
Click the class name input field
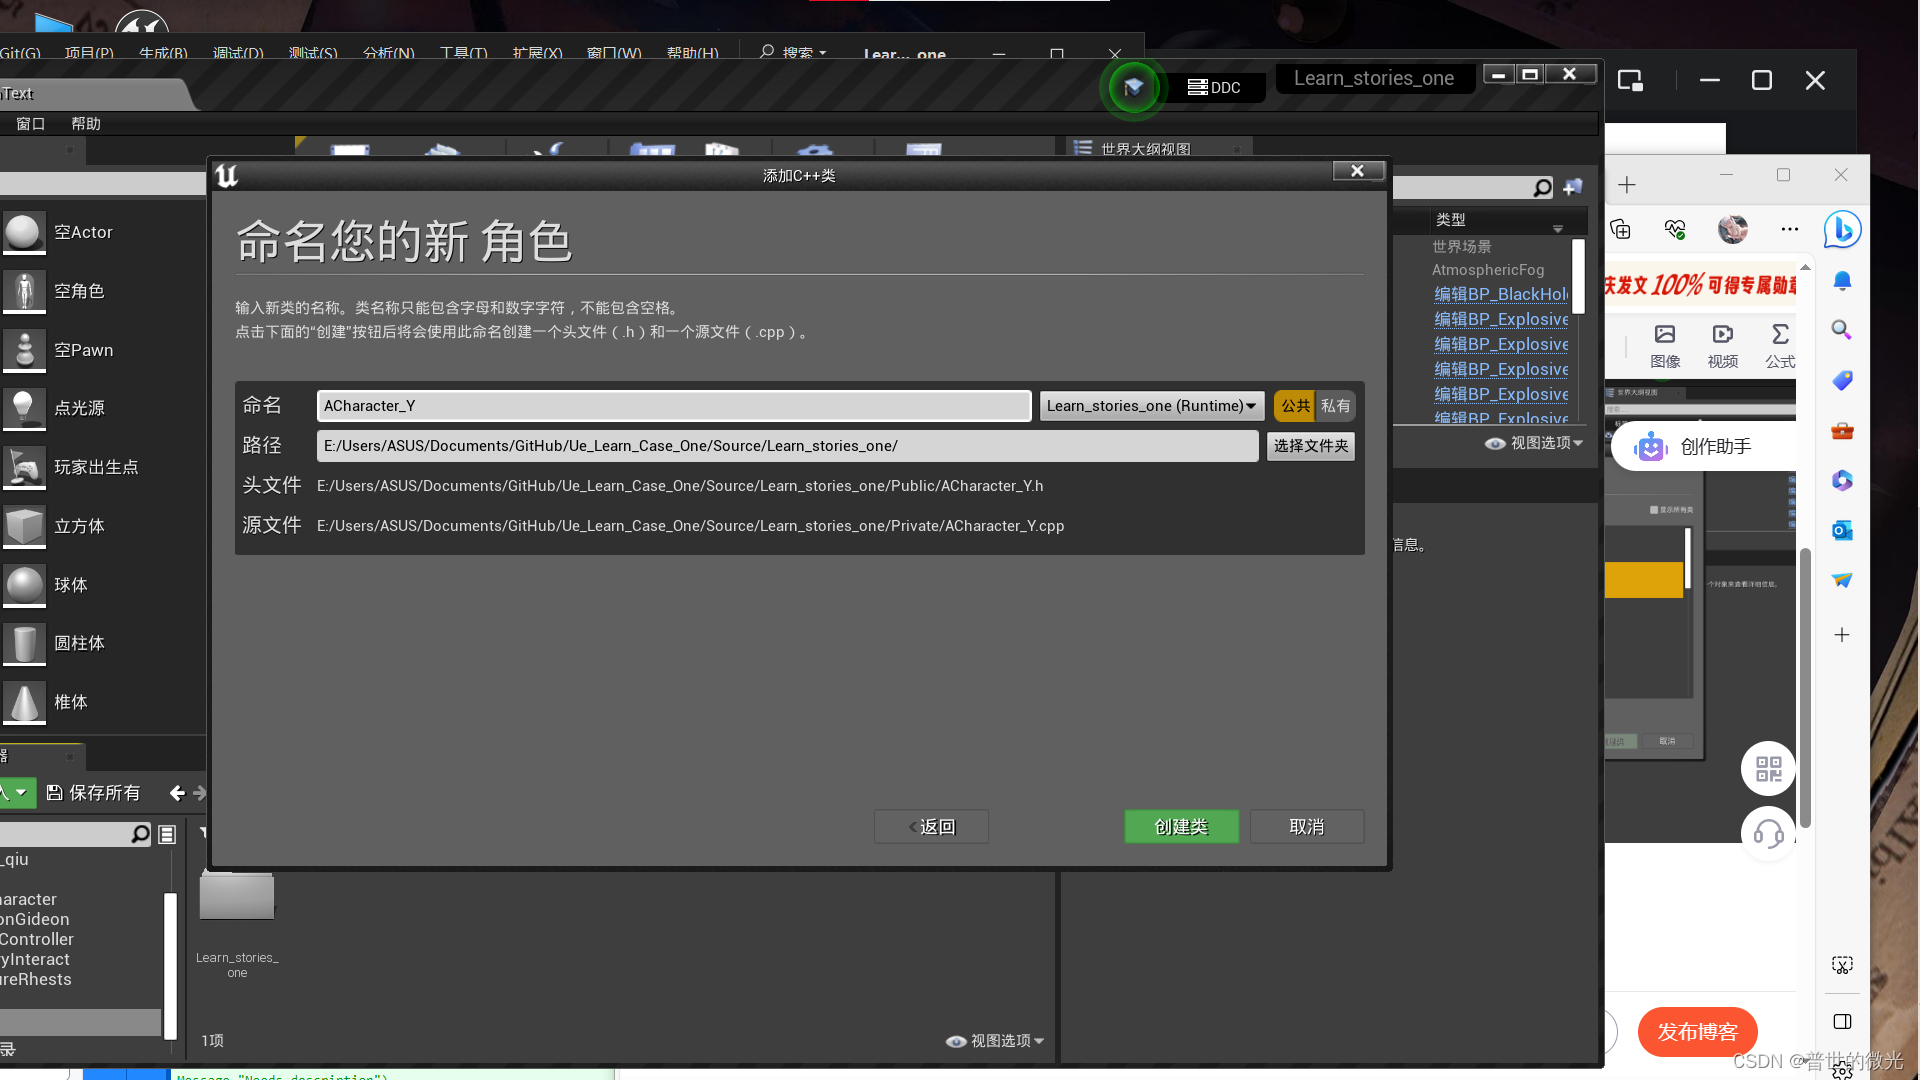pos(673,406)
